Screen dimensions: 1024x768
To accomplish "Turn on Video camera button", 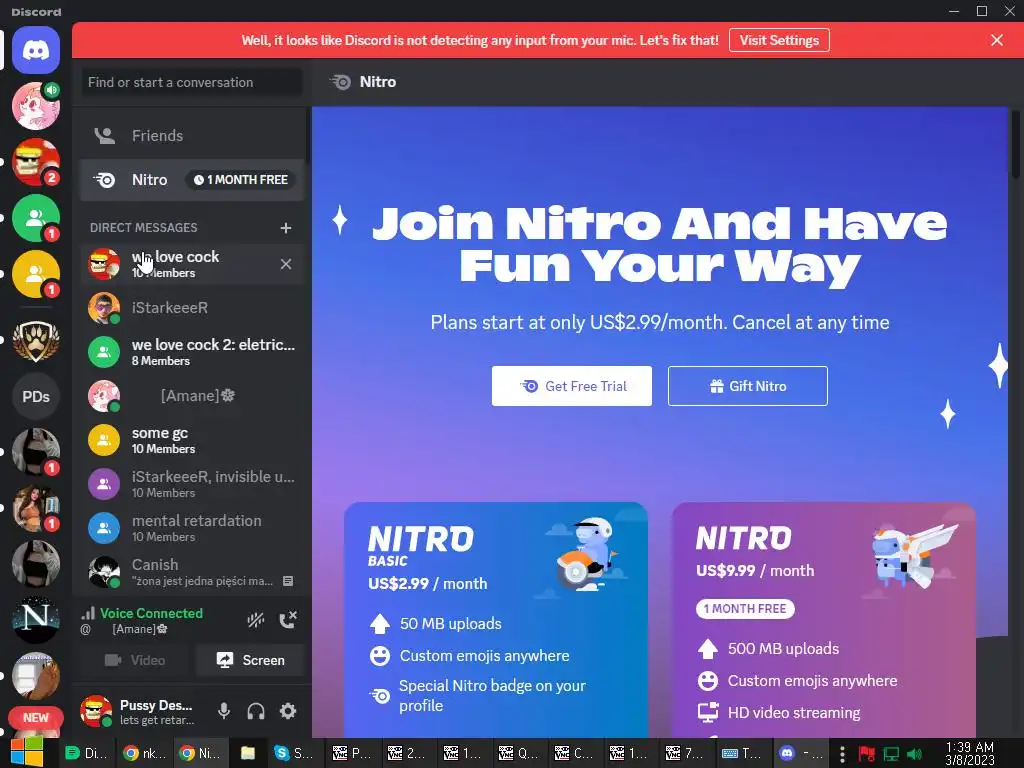I will pyautogui.click(x=135, y=660).
